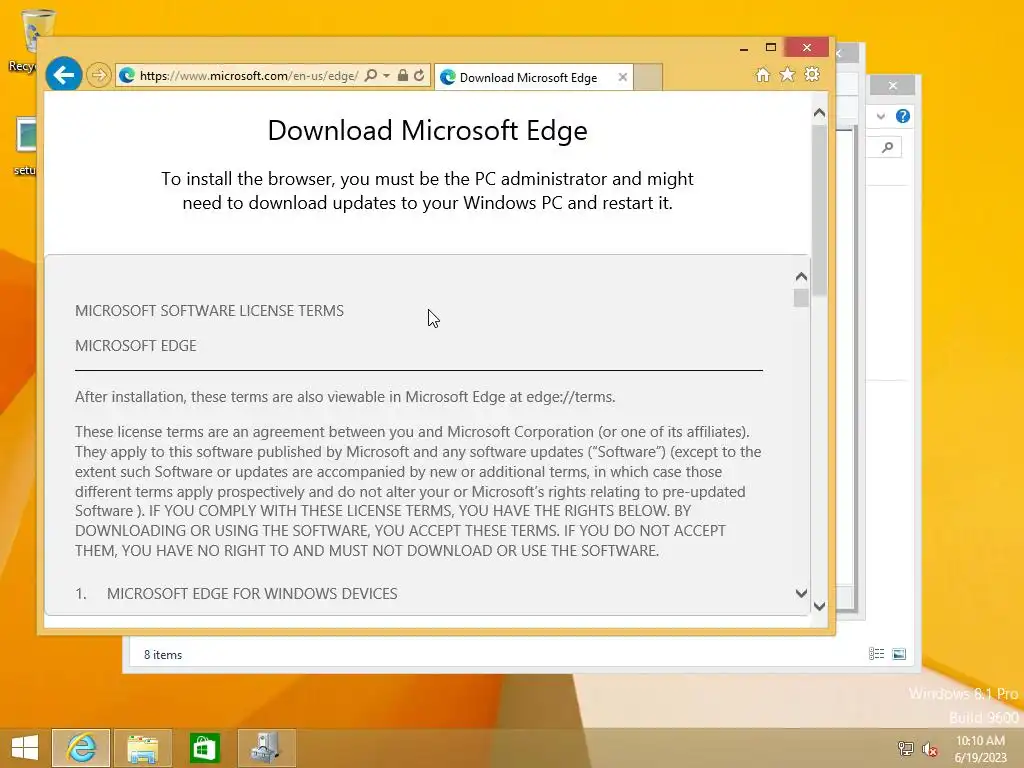Open File Explorer from the taskbar

coord(142,748)
